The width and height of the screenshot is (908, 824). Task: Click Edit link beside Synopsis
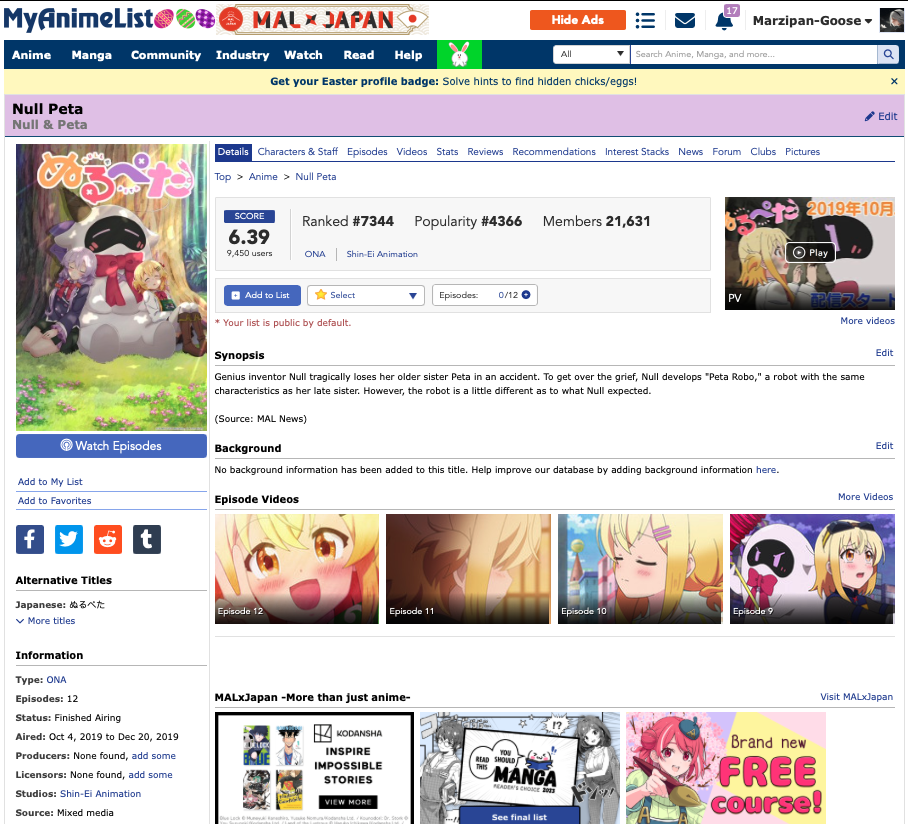884,353
